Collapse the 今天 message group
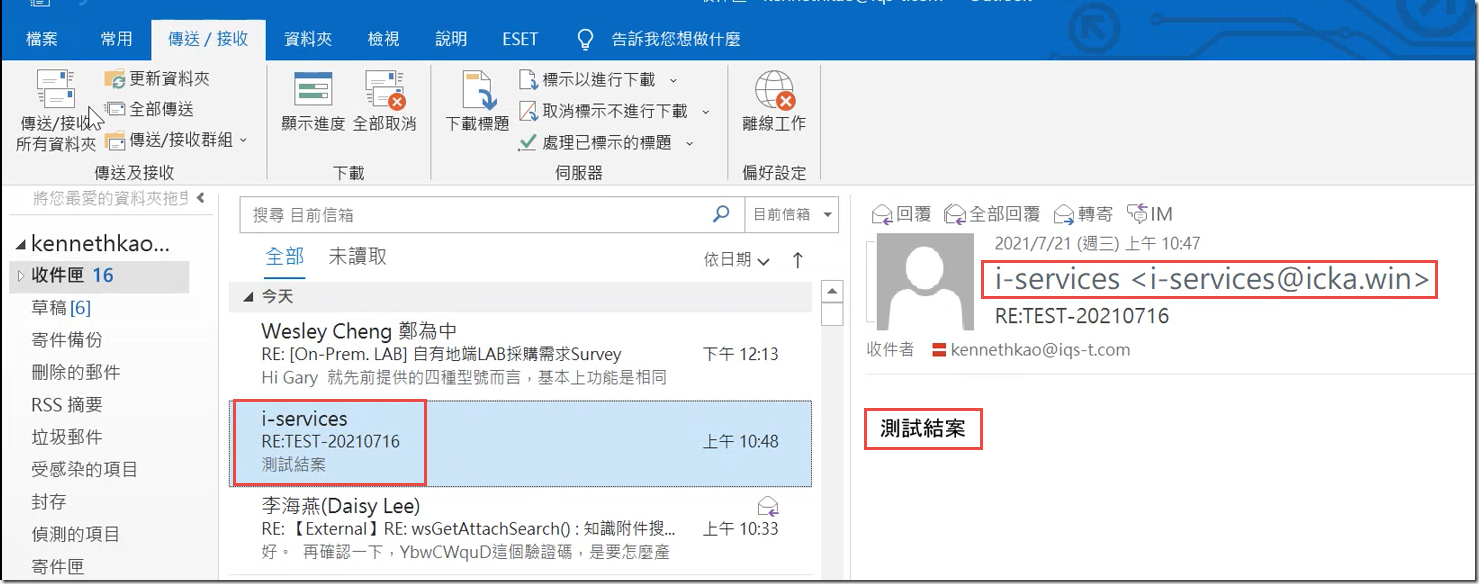 [x=249, y=297]
